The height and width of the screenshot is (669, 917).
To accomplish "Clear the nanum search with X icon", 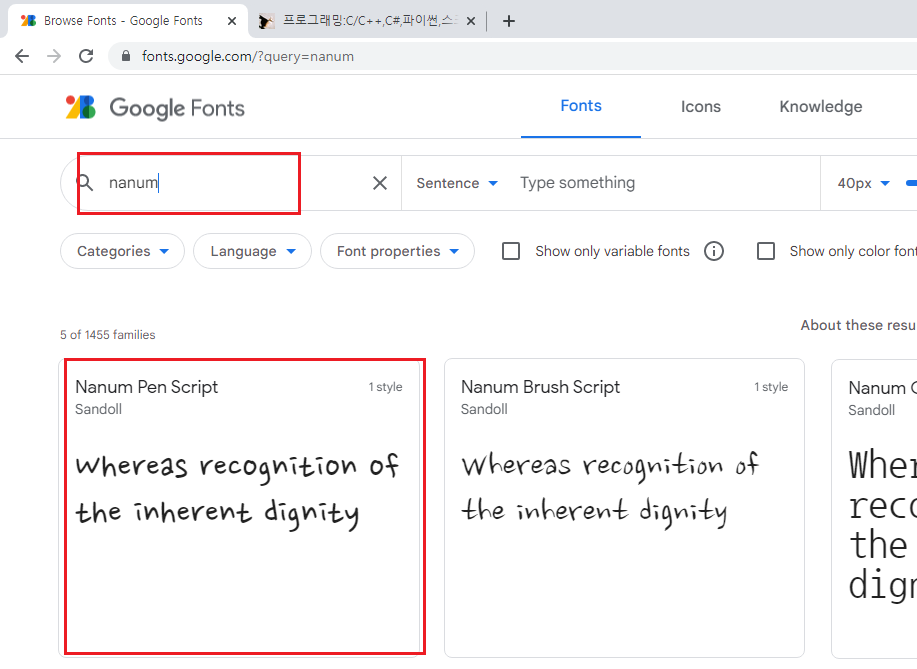I will point(380,183).
